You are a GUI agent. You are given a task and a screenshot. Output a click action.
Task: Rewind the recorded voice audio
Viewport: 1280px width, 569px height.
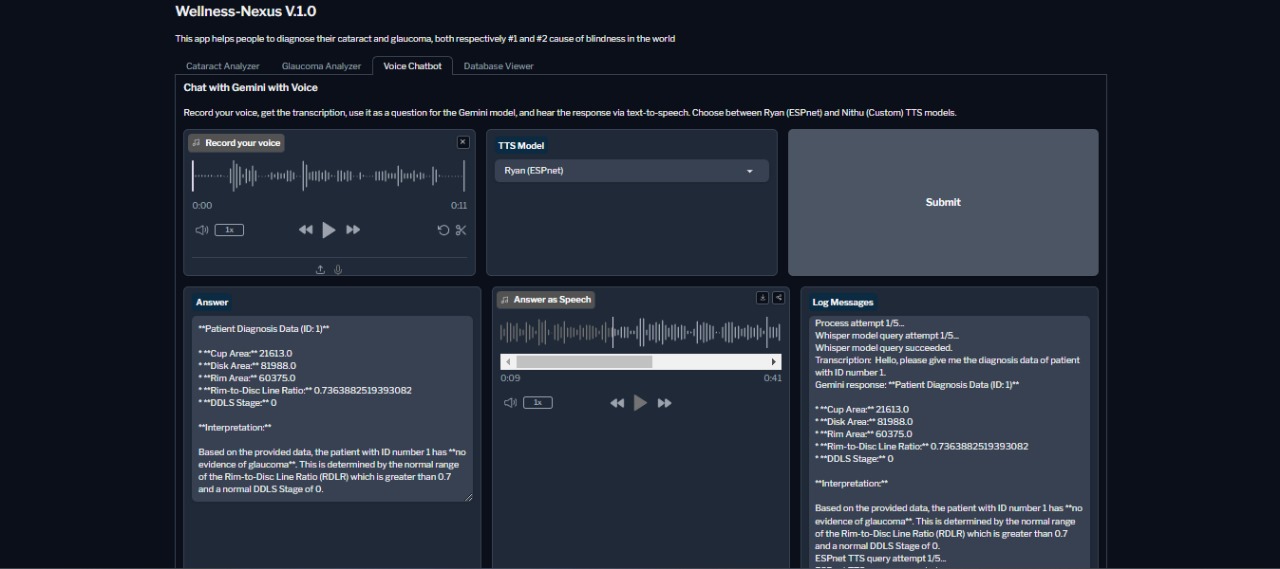(306, 230)
